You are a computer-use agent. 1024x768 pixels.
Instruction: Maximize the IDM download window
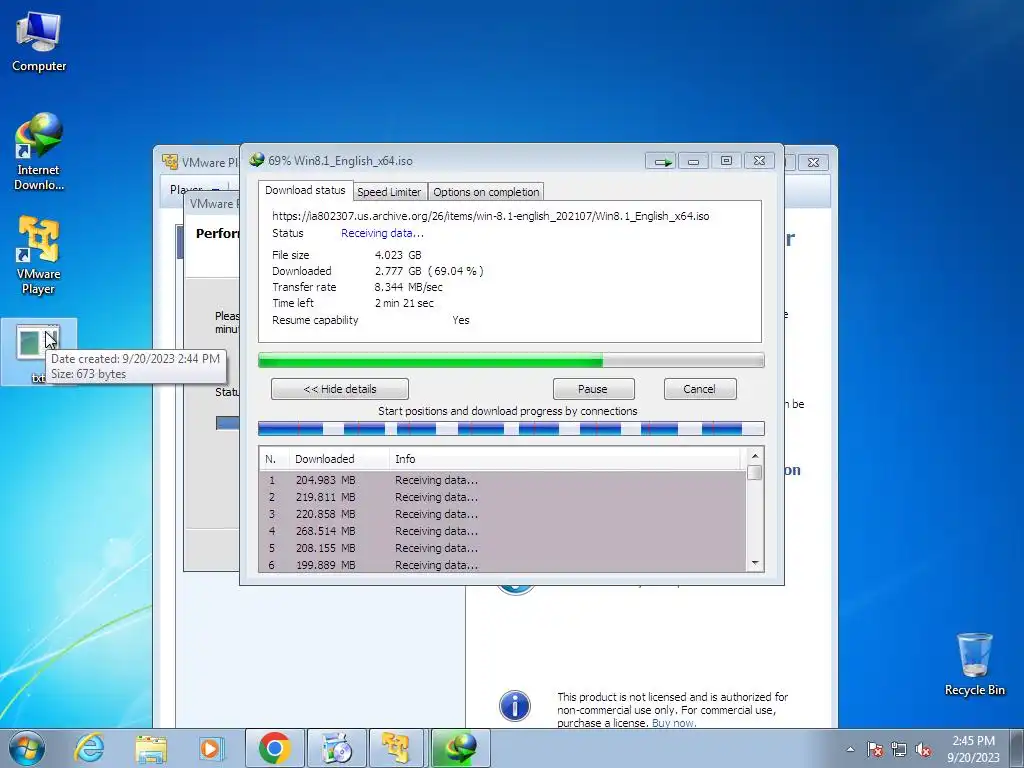click(x=726, y=161)
